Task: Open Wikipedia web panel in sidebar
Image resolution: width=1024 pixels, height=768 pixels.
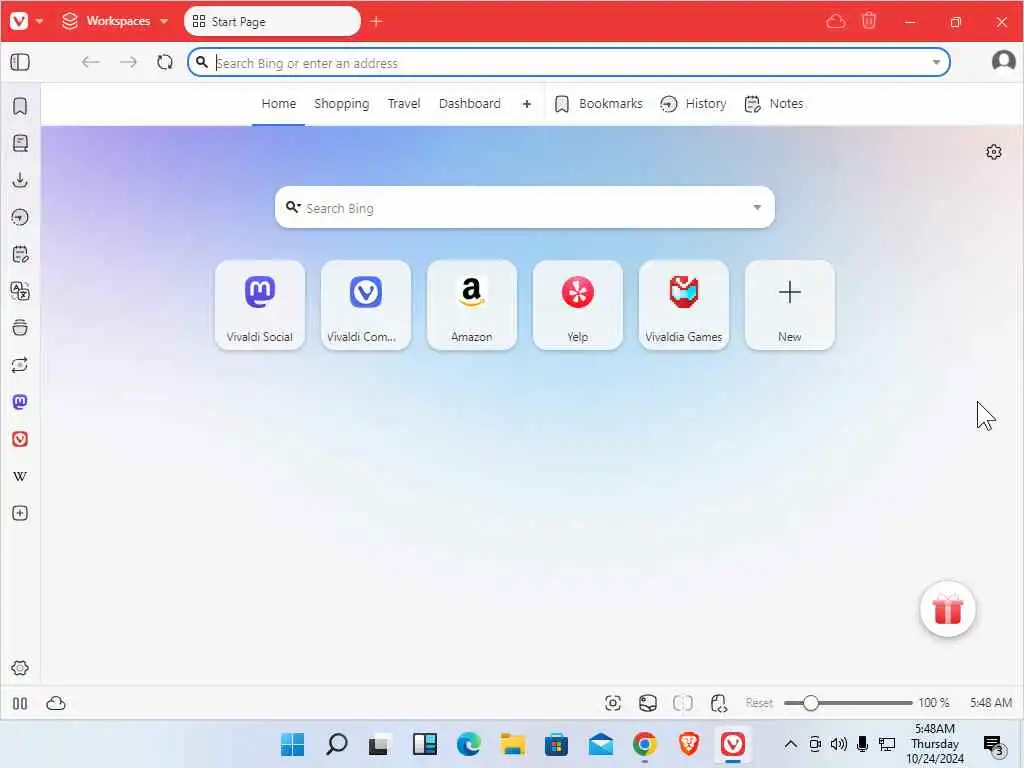Action: (20, 476)
